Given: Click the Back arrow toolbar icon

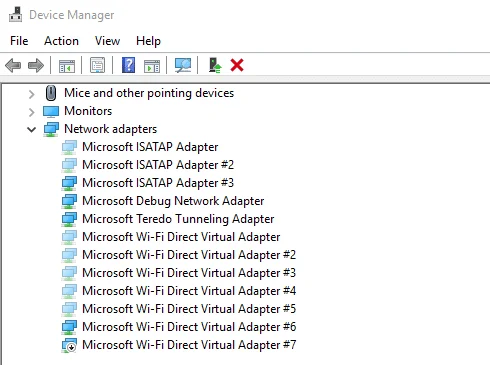Looking at the screenshot, I should click(13, 65).
